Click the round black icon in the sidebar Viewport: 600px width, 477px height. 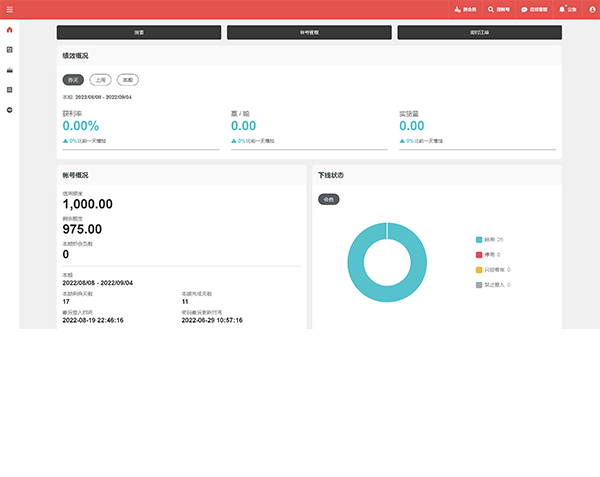click(x=10, y=109)
